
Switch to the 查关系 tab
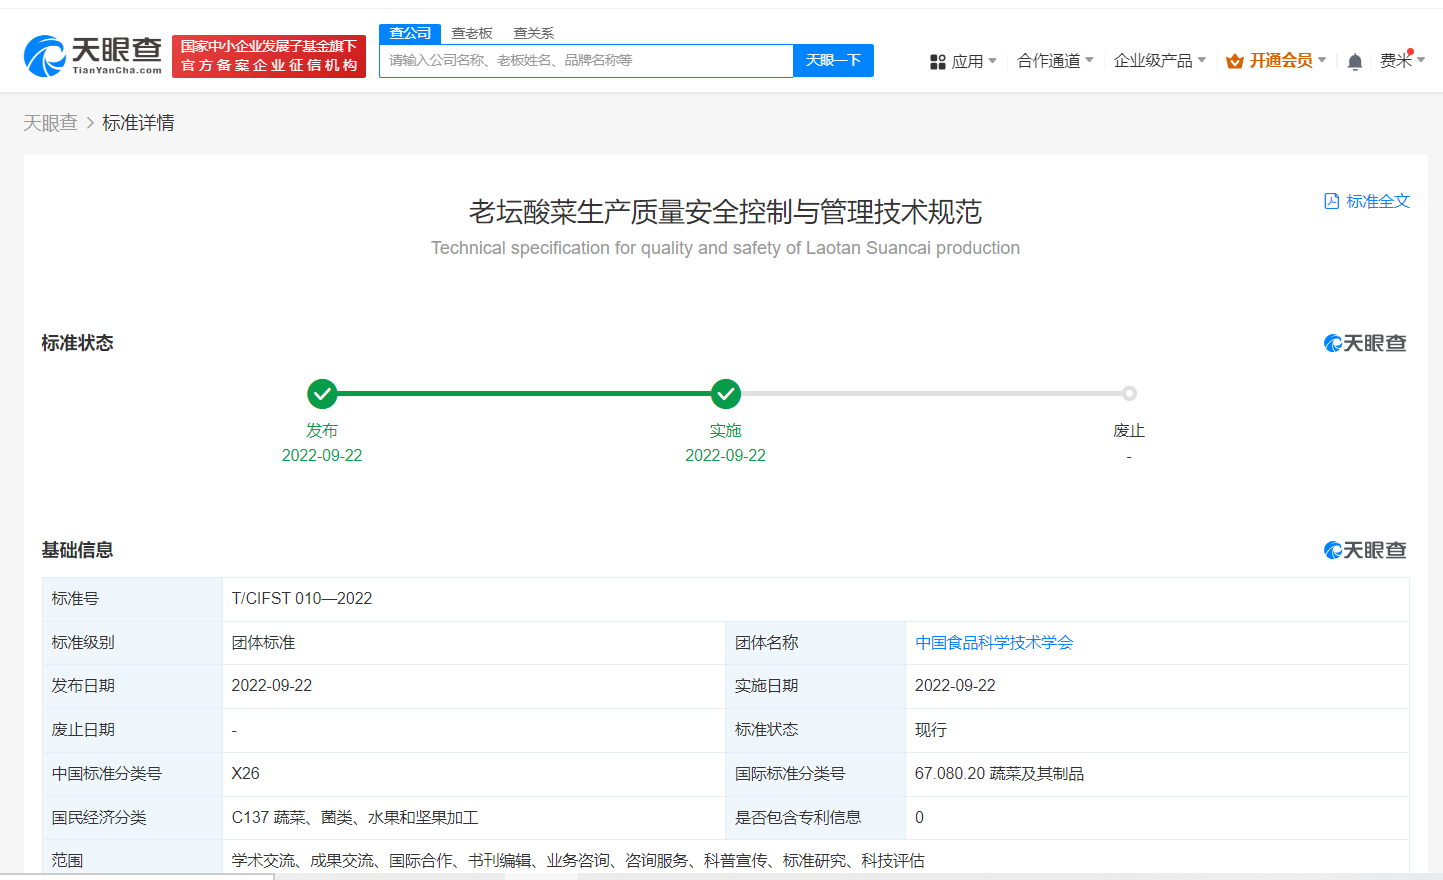(x=533, y=33)
